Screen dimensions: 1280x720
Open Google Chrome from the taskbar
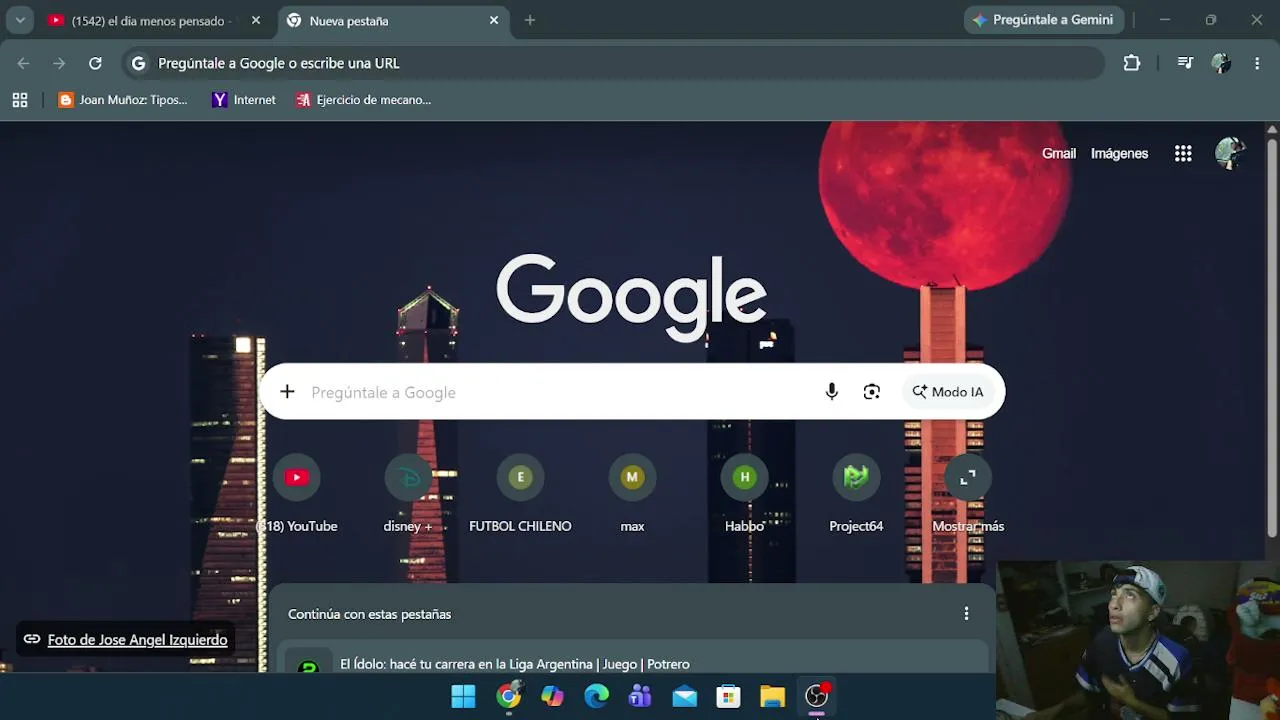pyautogui.click(x=508, y=696)
